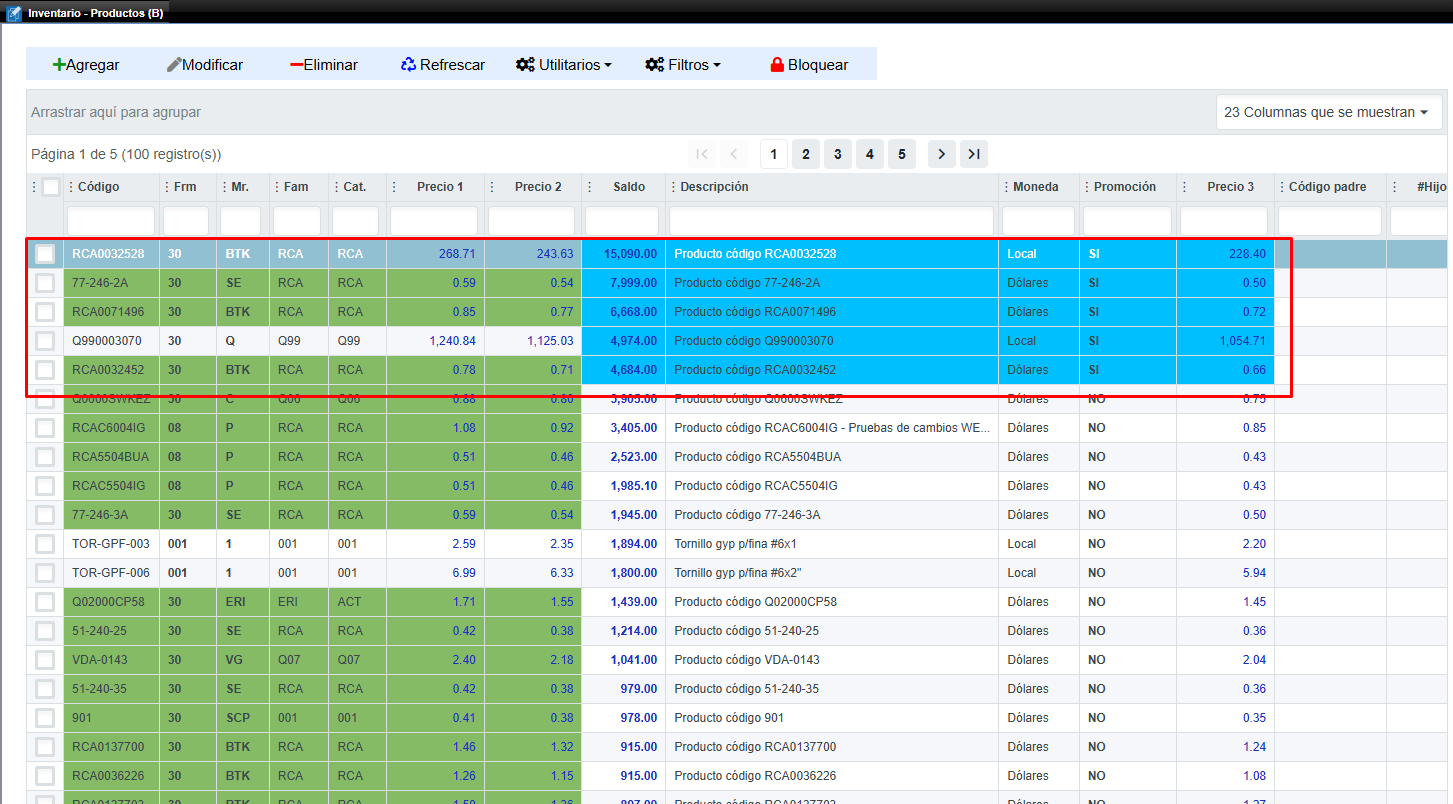
Task: Click the Modificar pencil icon
Action: coord(174,65)
